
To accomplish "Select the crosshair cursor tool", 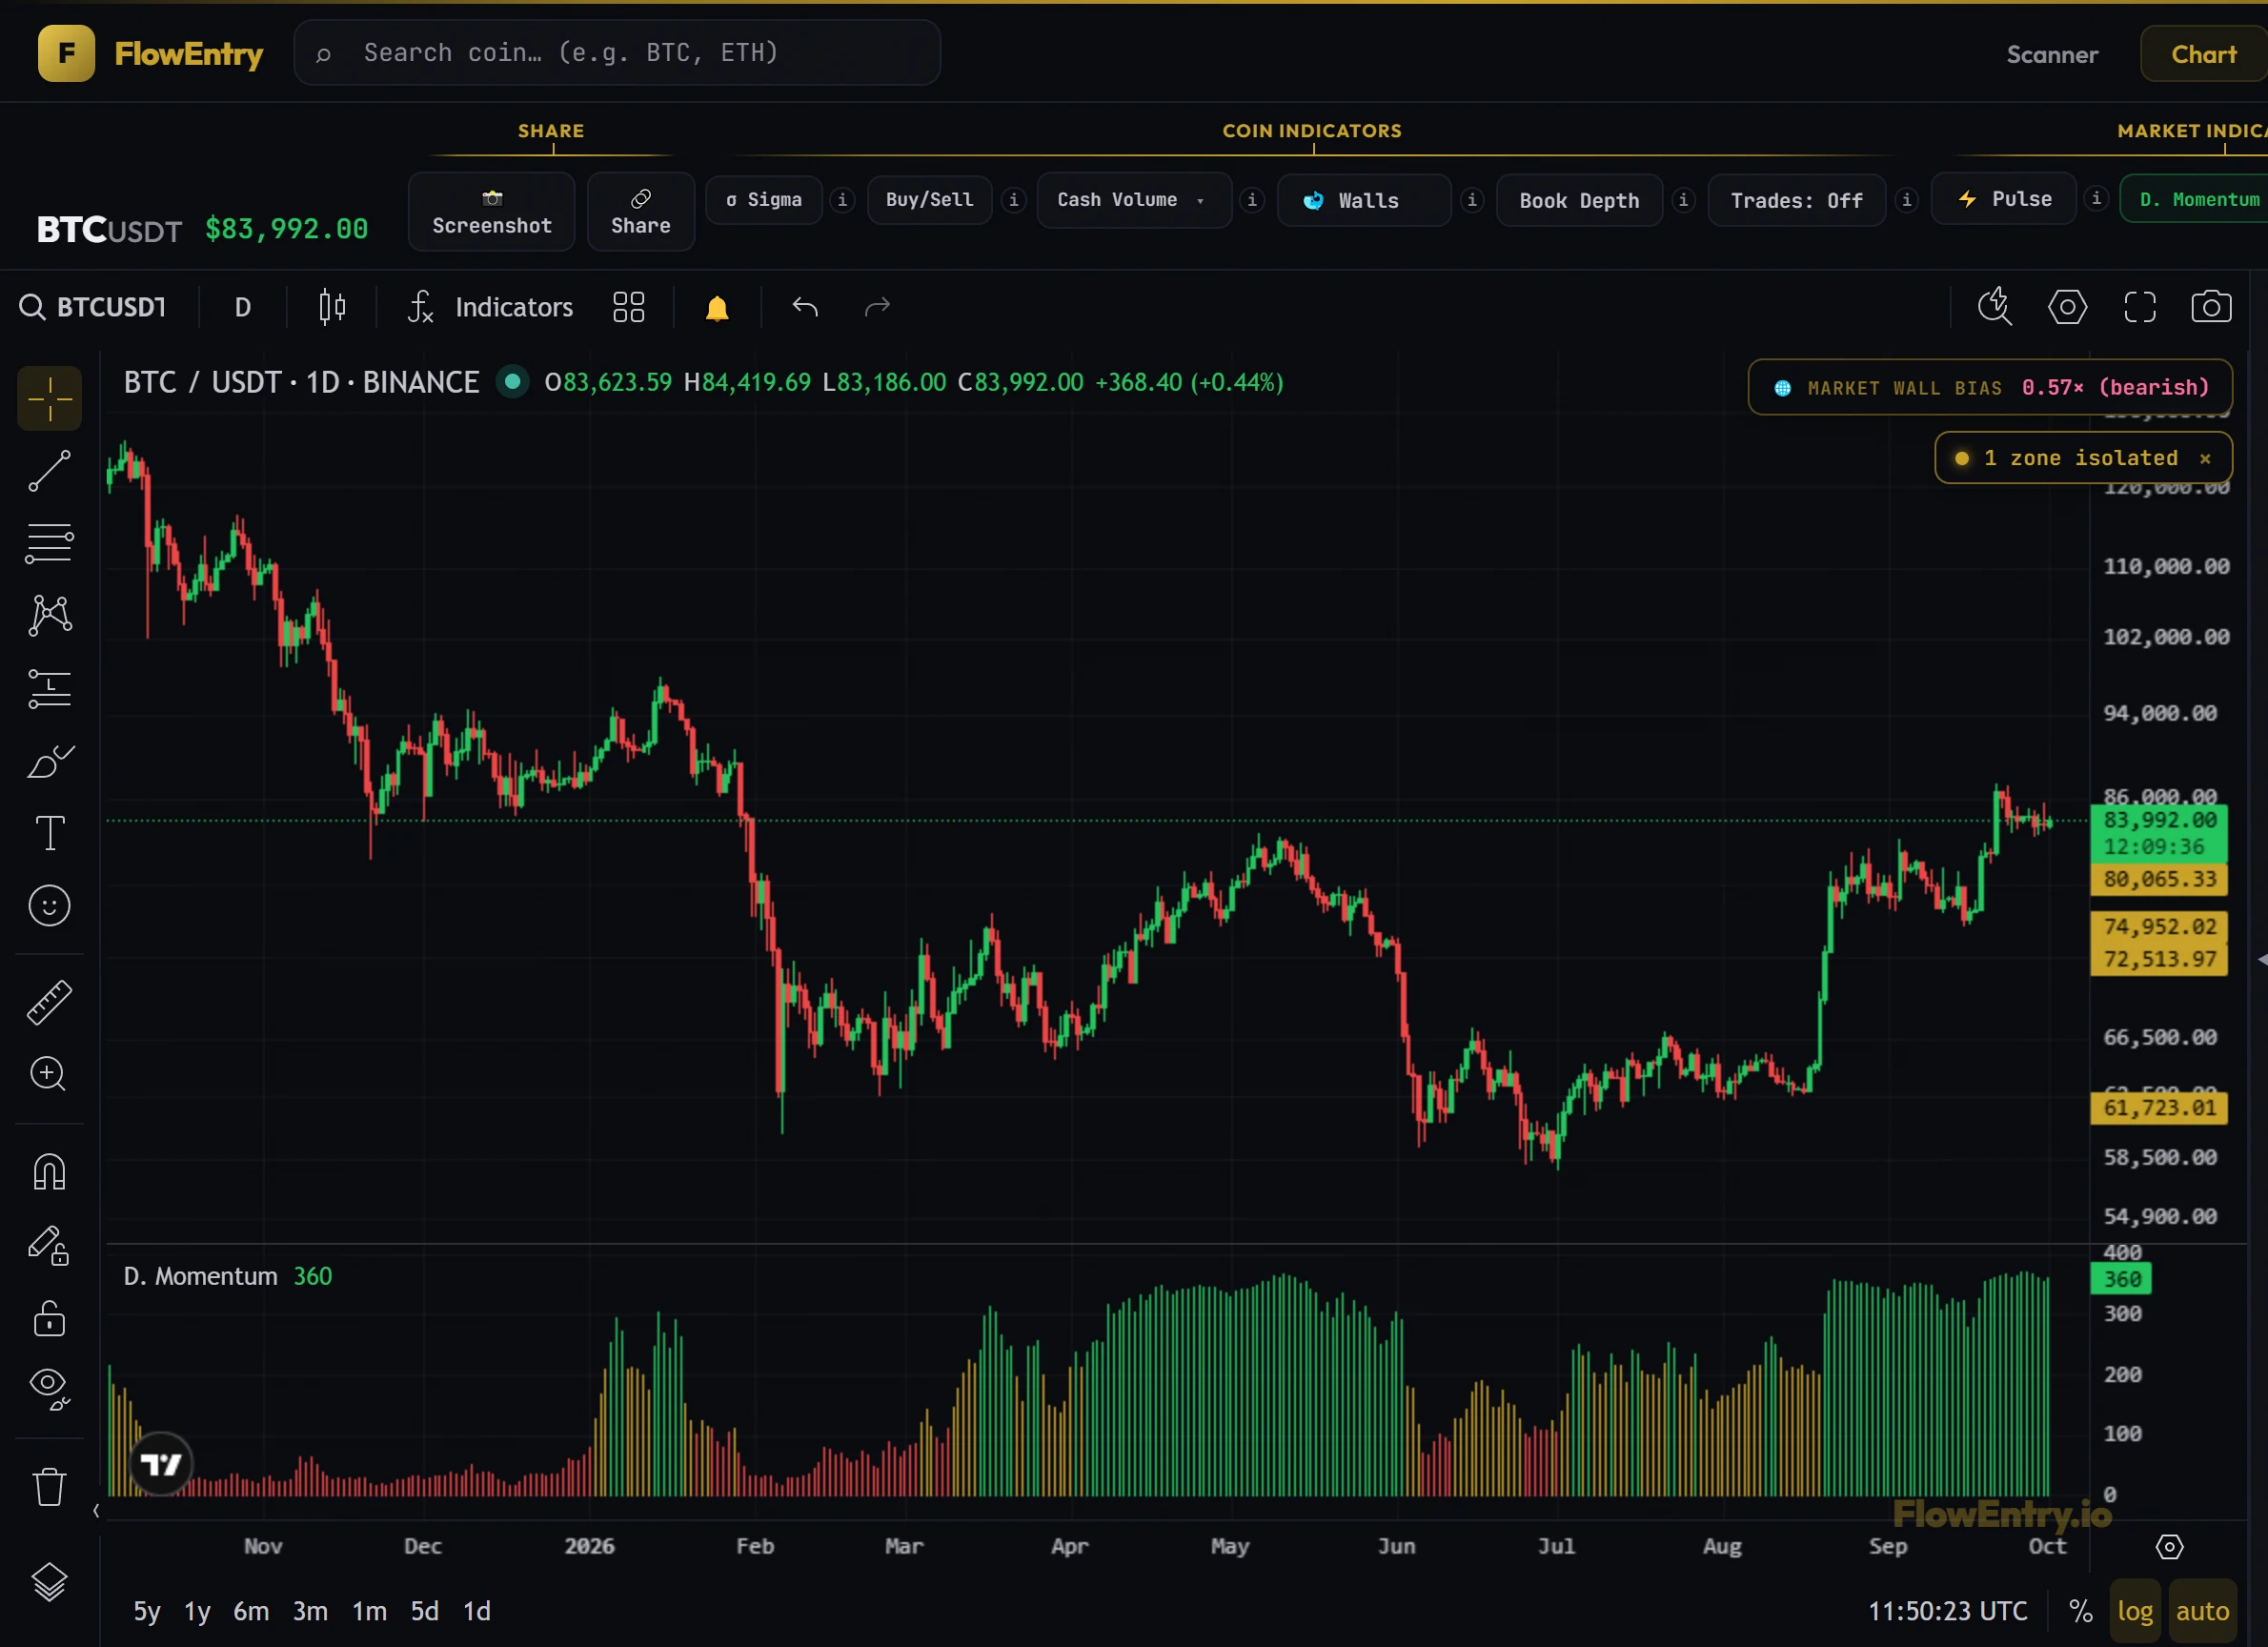I will coord(49,399).
